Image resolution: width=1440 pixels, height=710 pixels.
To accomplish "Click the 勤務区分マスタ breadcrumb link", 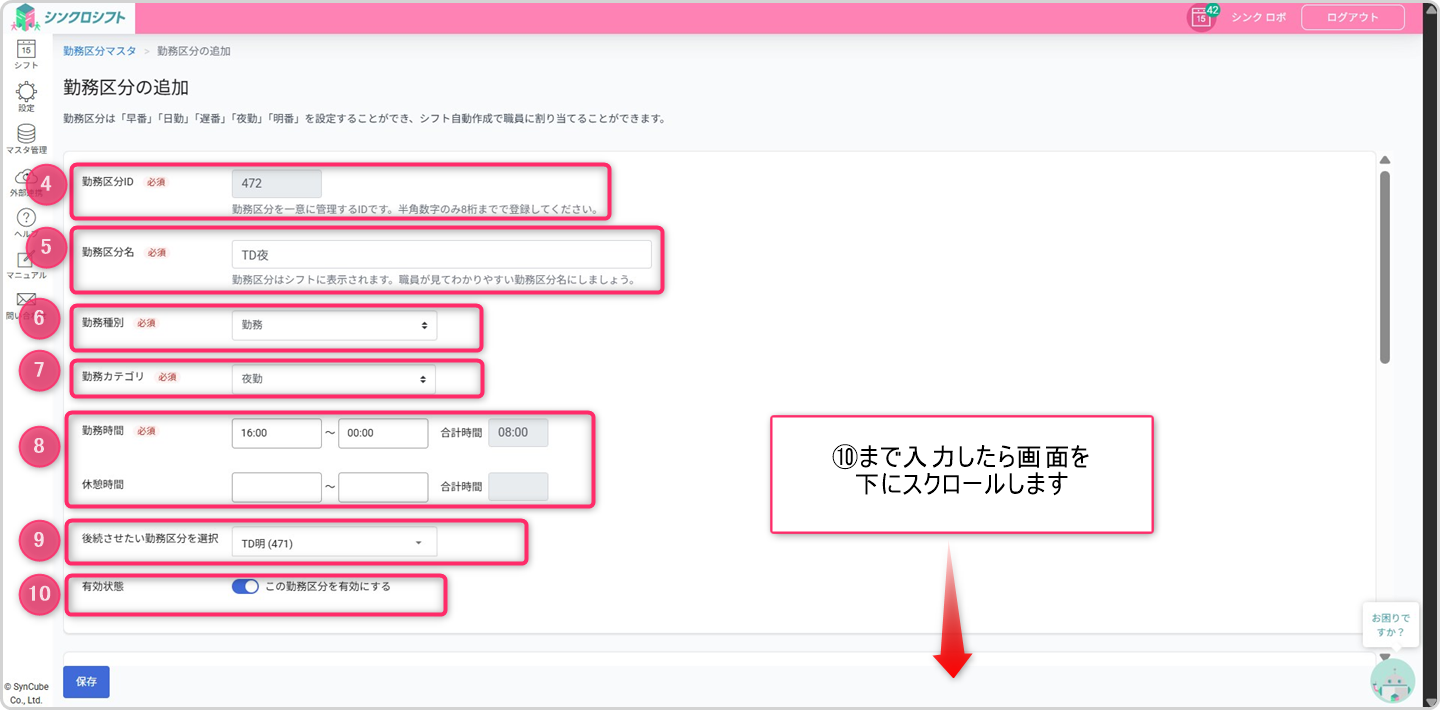I will point(99,50).
